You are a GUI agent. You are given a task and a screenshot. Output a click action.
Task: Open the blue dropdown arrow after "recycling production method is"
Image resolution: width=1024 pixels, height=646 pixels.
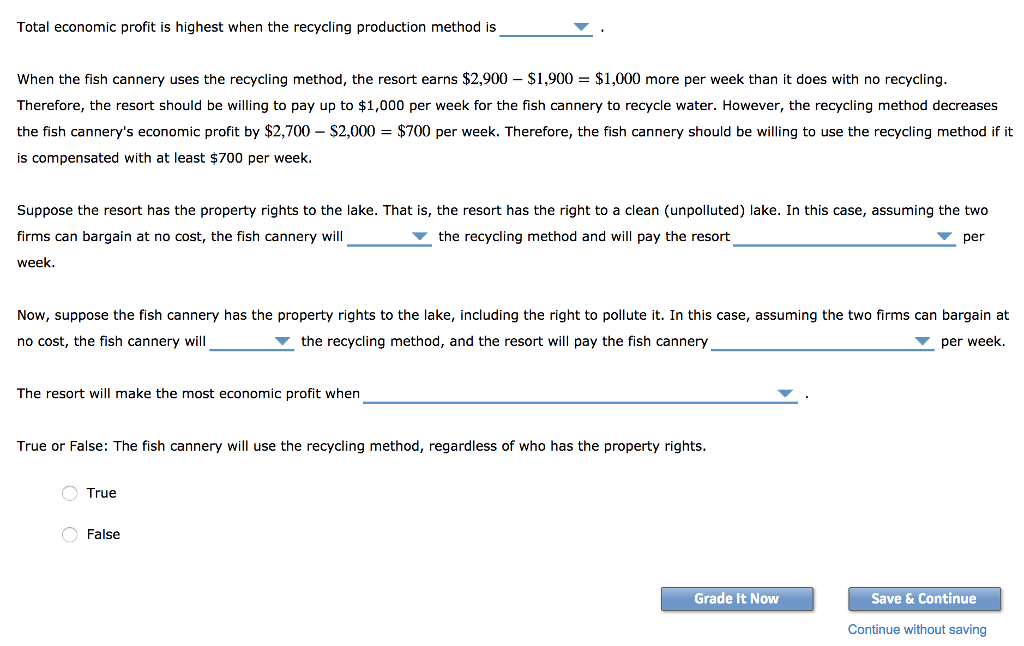(x=580, y=28)
